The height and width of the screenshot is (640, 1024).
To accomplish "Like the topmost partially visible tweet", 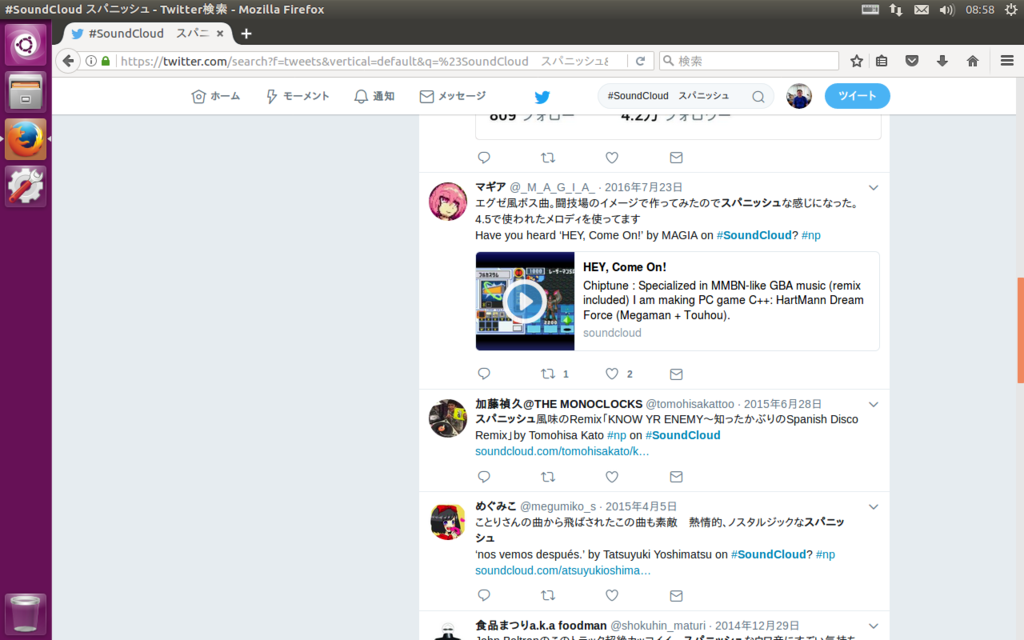I will pyautogui.click(x=612, y=157).
